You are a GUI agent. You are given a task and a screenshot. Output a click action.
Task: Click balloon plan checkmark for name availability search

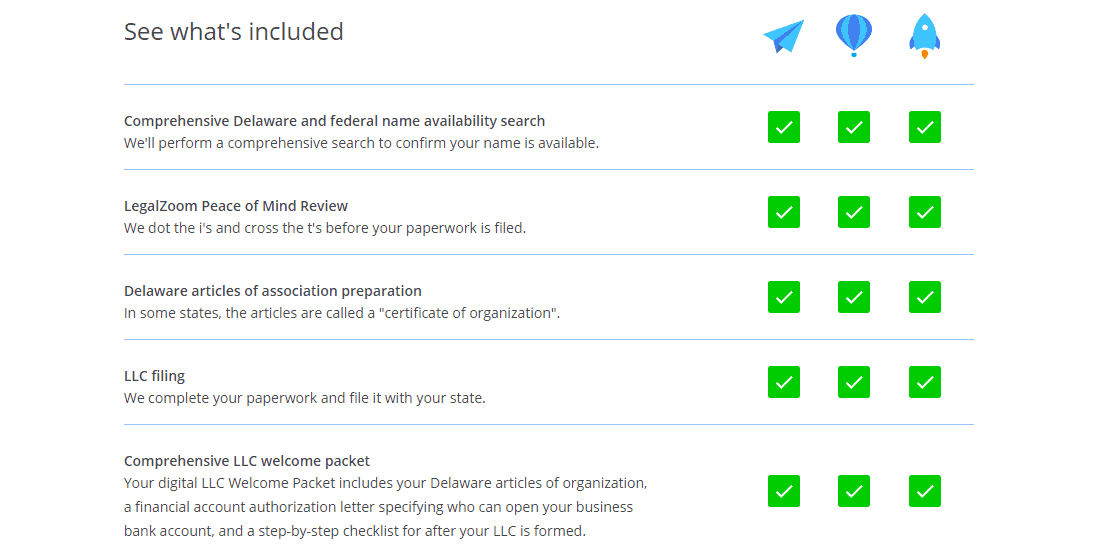[x=854, y=127]
